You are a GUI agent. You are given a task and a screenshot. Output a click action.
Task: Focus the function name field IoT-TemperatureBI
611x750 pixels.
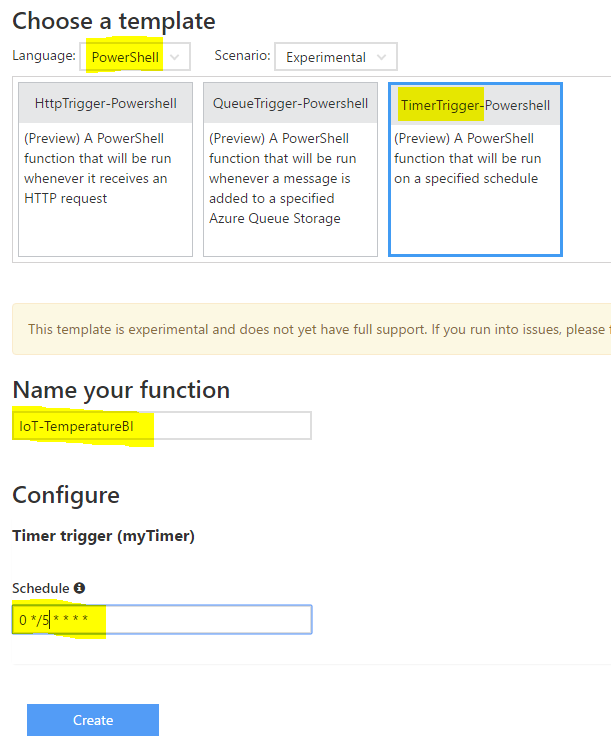[x=162, y=426]
